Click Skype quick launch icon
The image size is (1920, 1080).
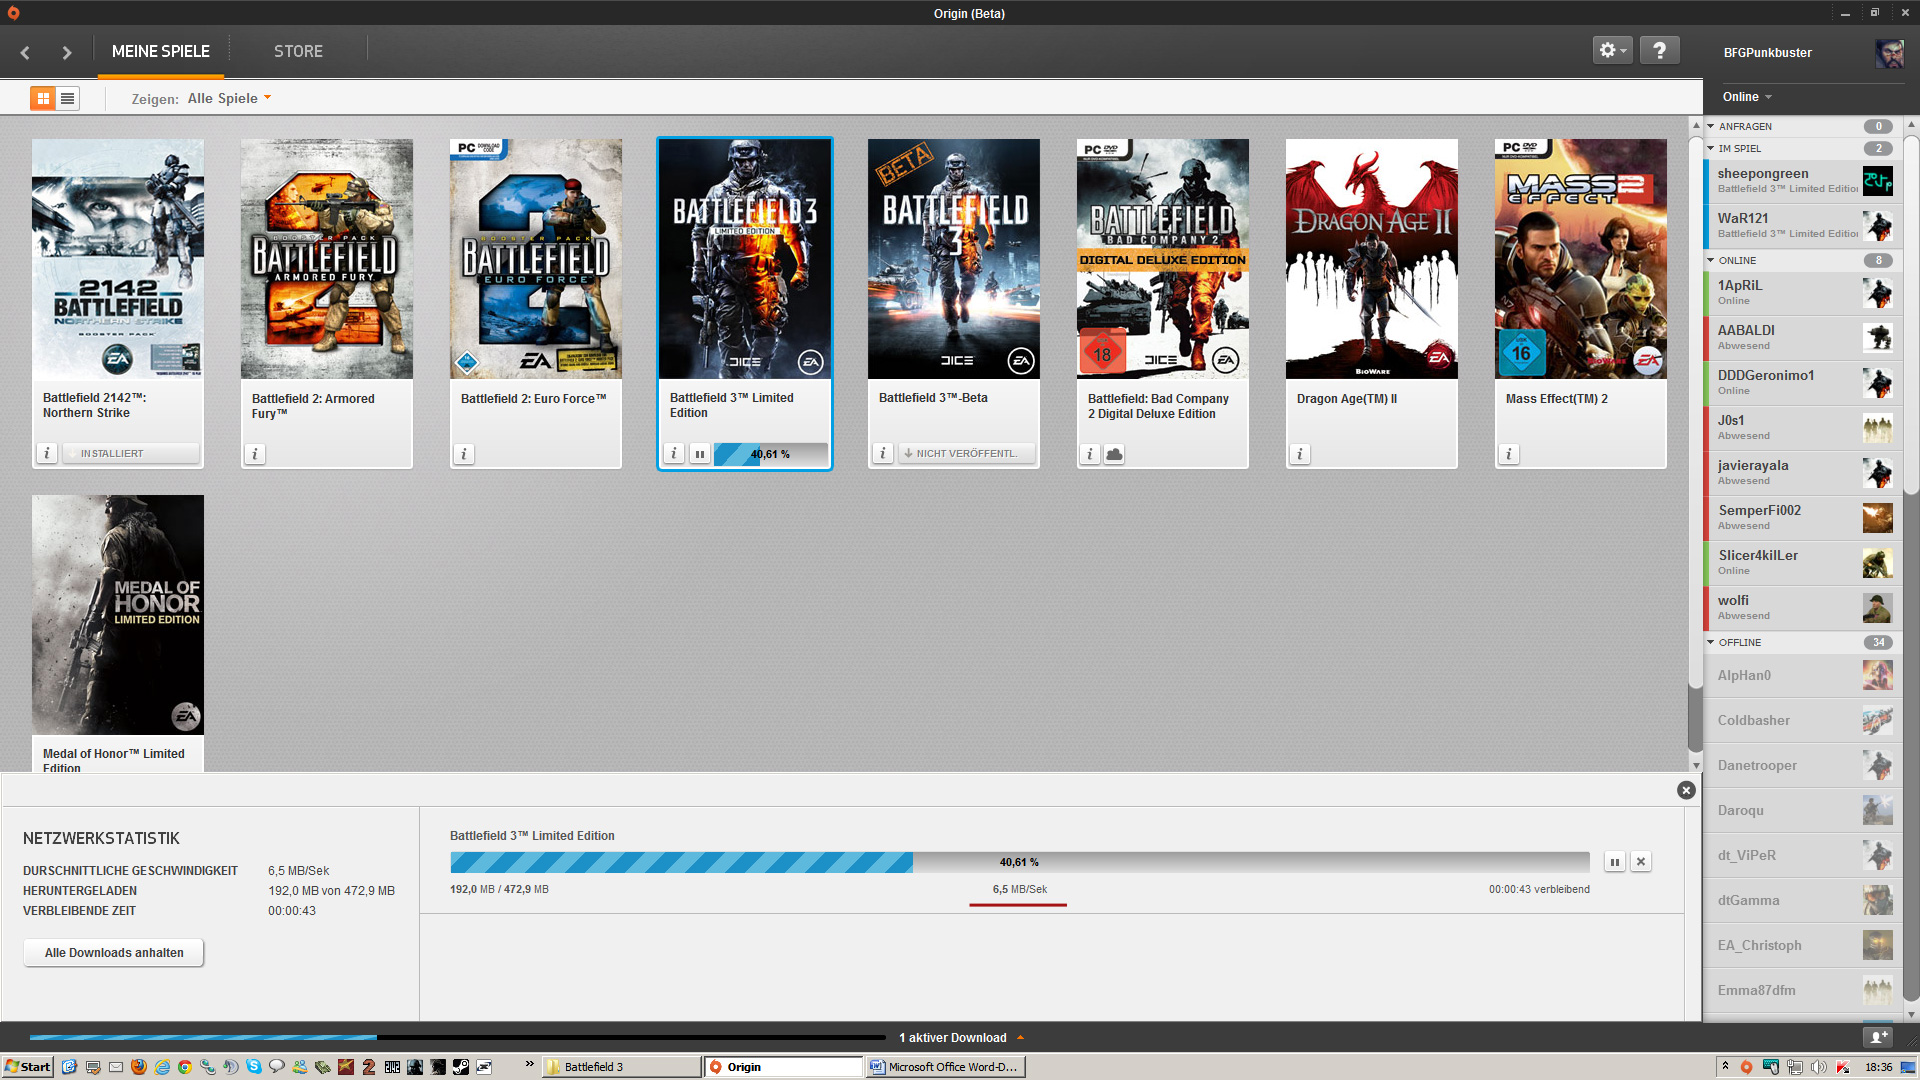[254, 1067]
